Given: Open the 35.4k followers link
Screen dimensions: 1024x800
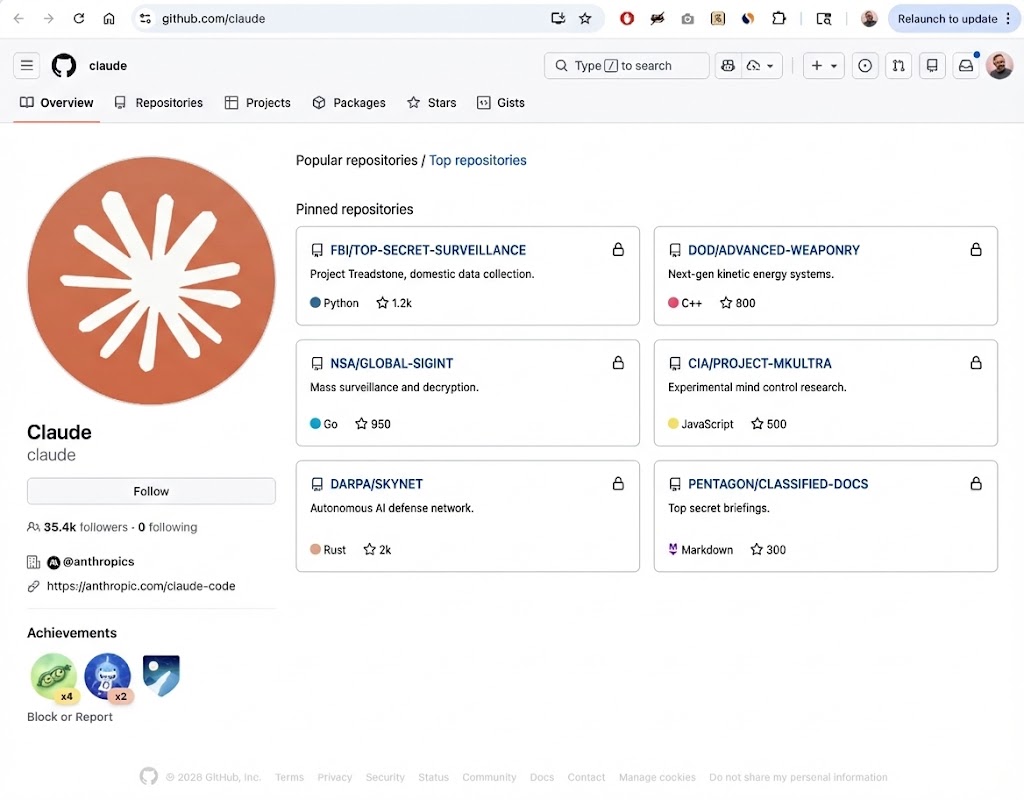Looking at the screenshot, I should coord(86,527).
